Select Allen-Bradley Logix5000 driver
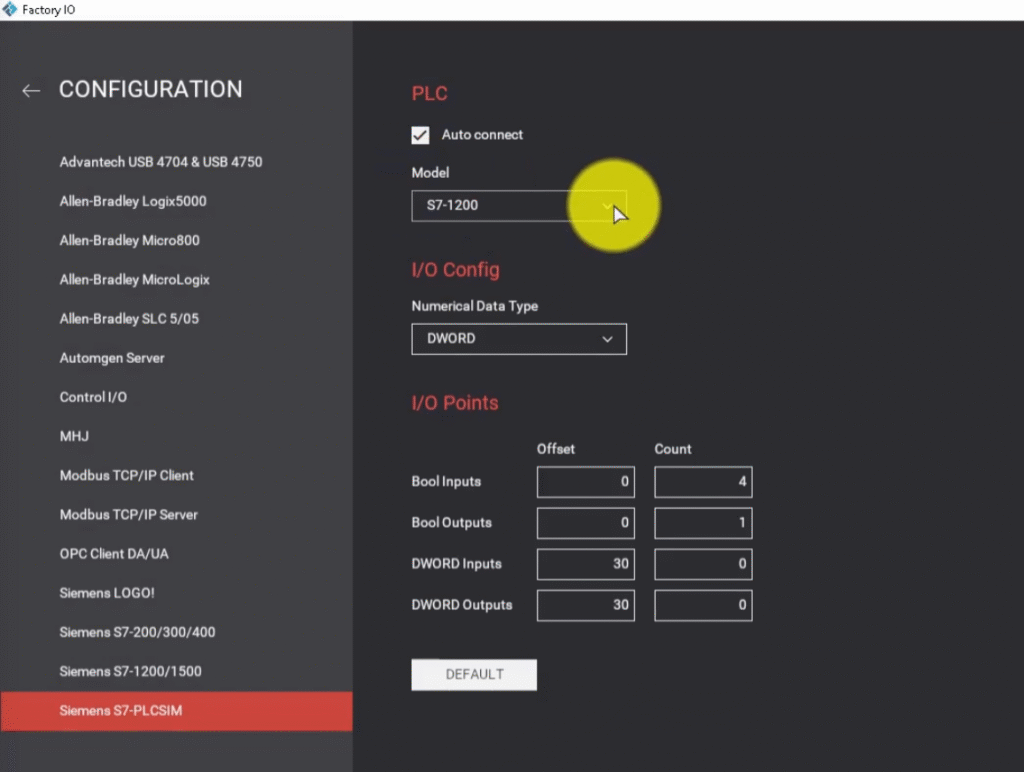 point(133,201)
